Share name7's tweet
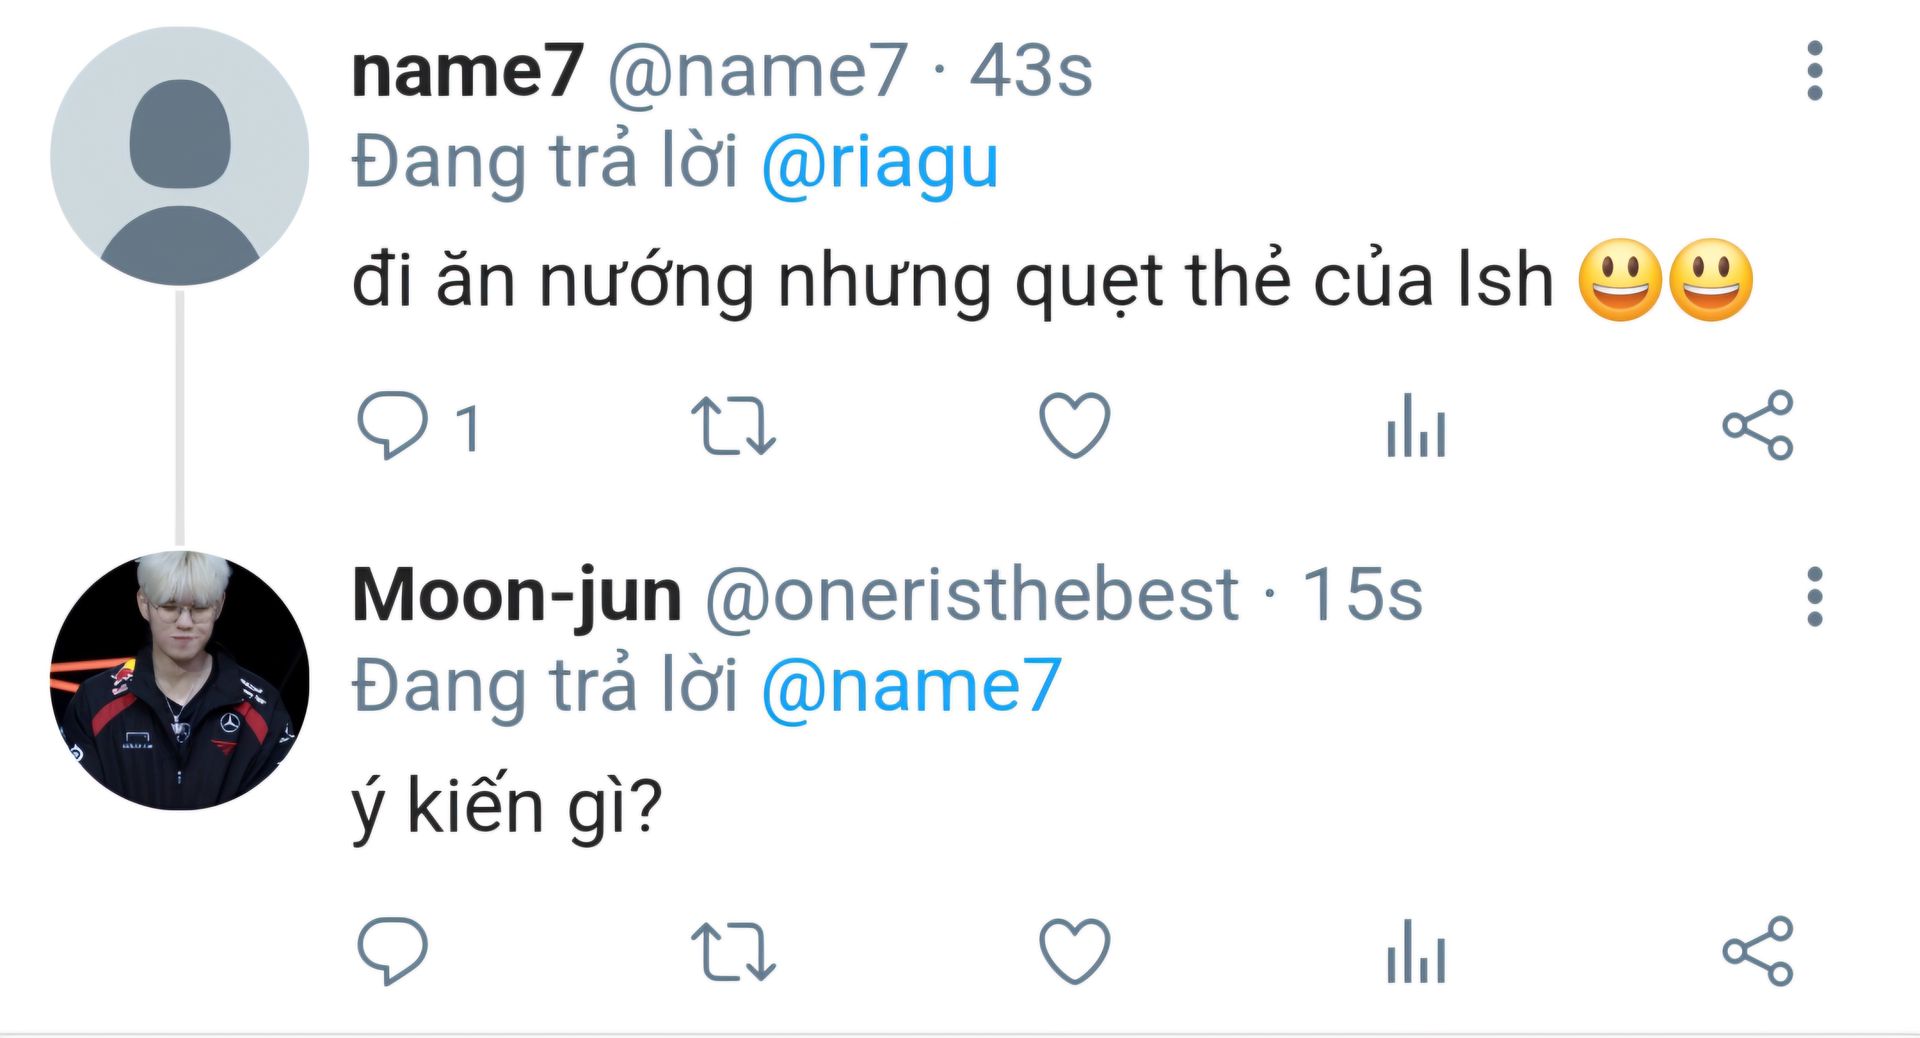 pyautogui.click(x=1758, y=426)
